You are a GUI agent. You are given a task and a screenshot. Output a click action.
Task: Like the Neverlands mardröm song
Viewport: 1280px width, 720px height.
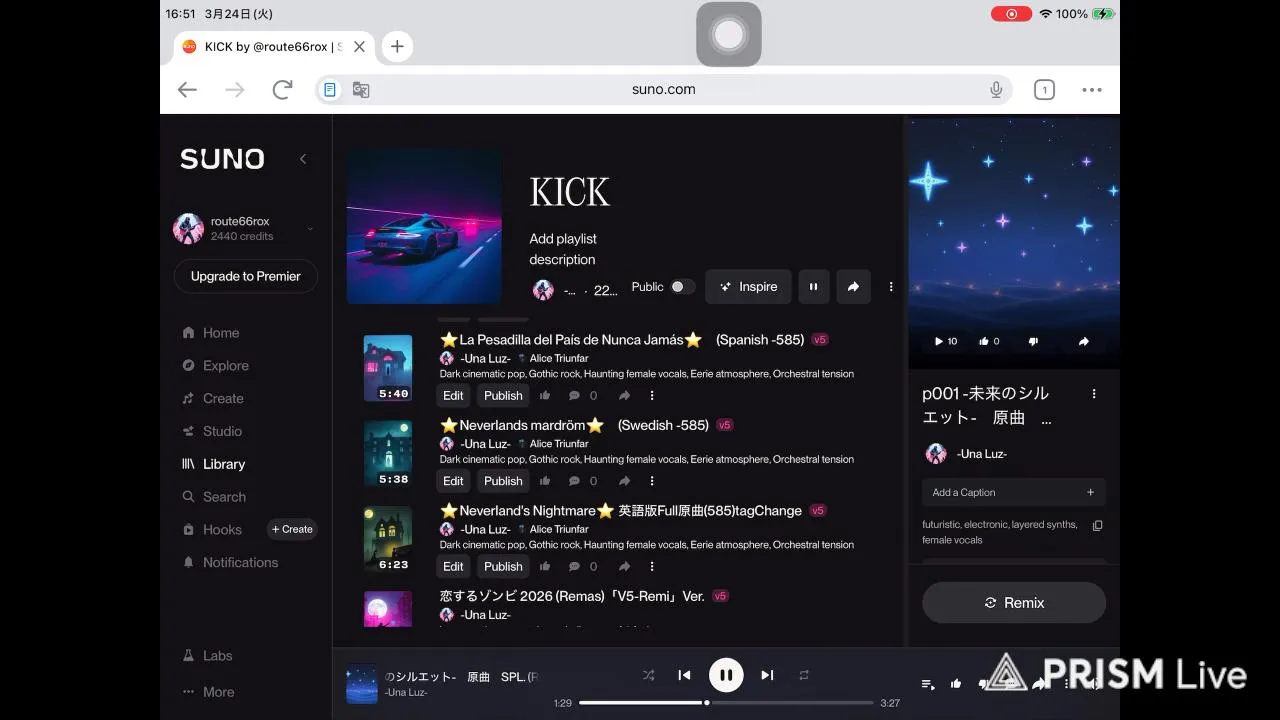coord(545,481)
